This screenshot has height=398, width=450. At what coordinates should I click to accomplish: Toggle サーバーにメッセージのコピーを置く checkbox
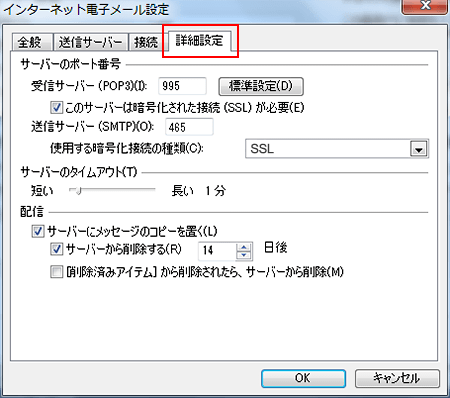coord(38,231)
